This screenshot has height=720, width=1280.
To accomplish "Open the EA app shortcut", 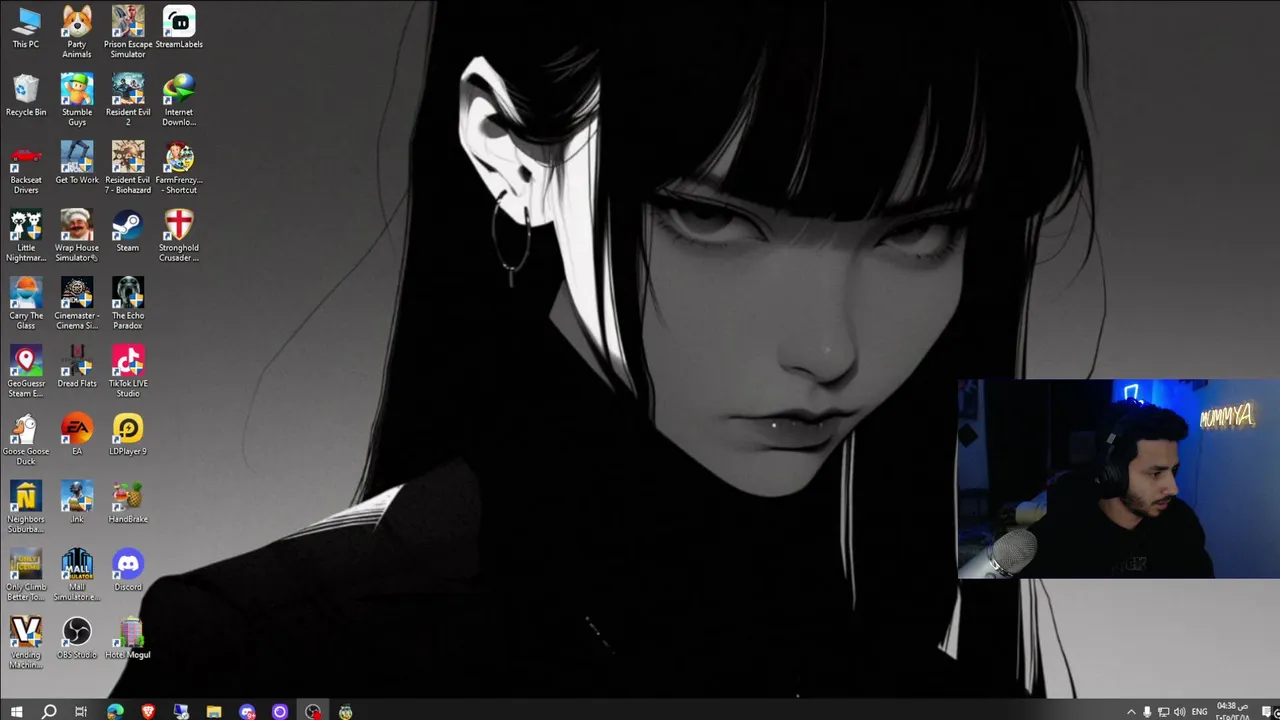I will point(77,435).
